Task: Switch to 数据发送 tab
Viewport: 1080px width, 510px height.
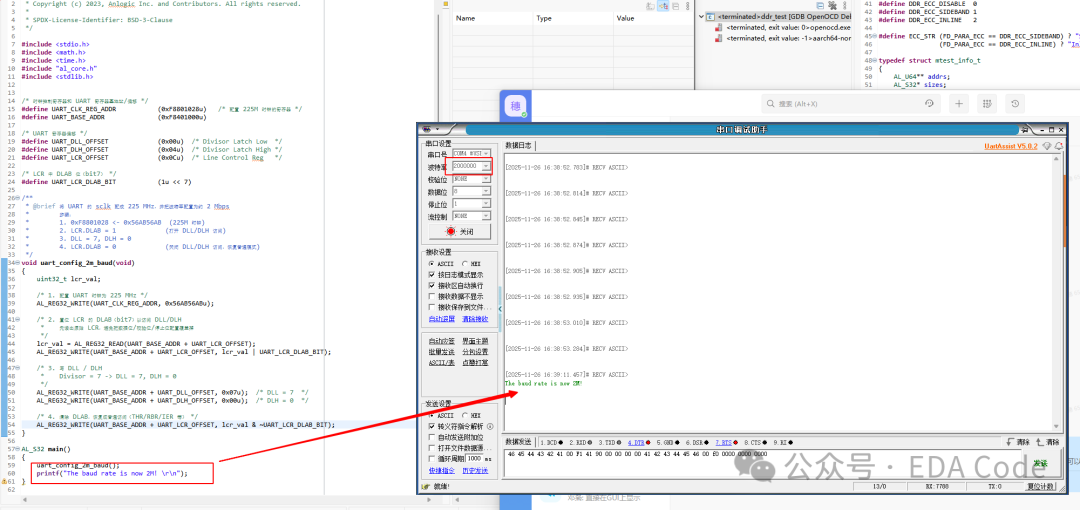Action: tap(519, 442)
